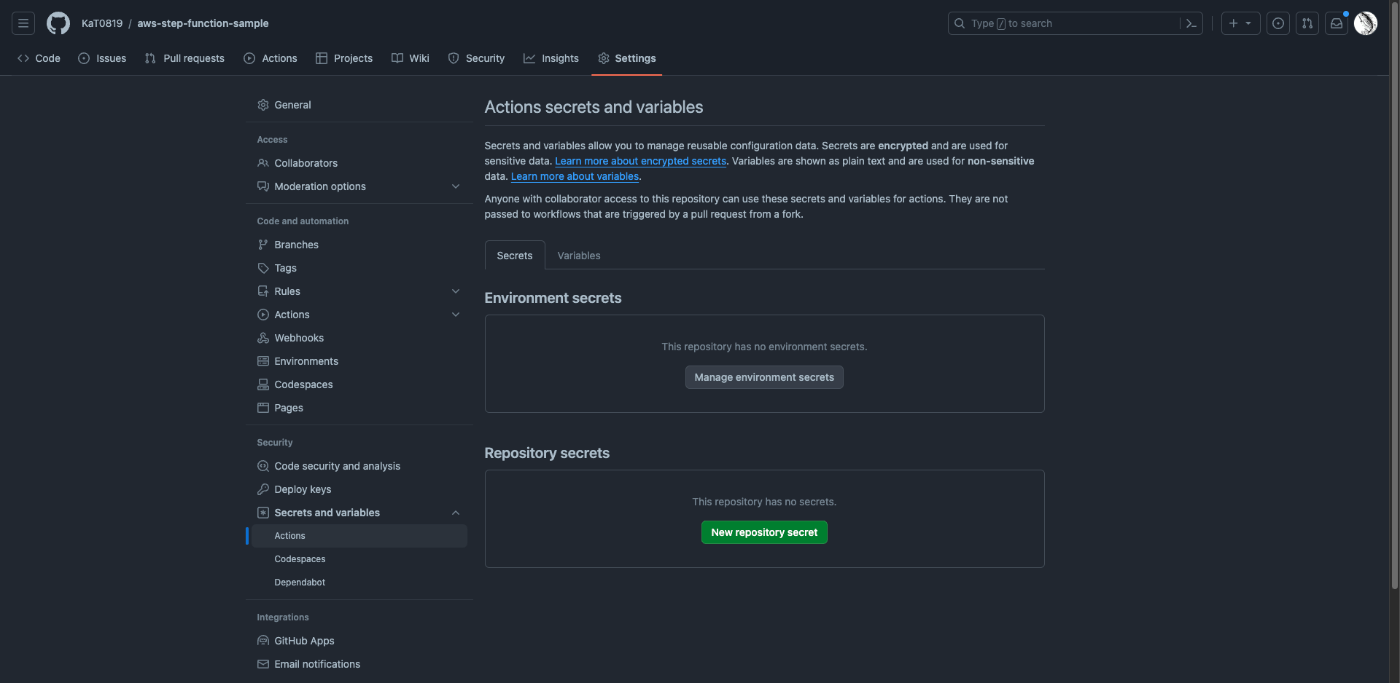
Task: Click the Code security shield-search icon
Action: (263, 466)
